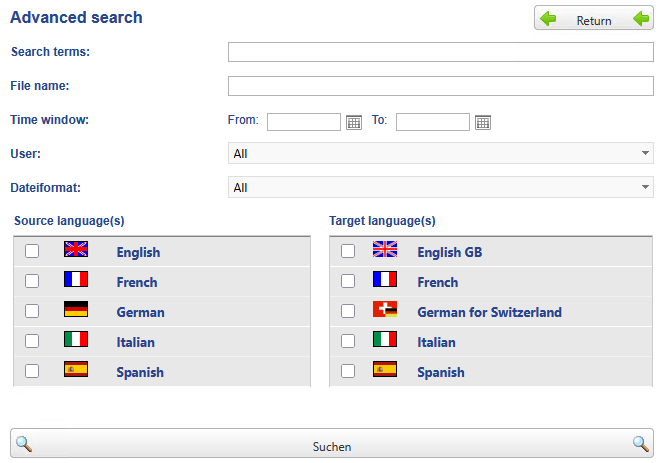
Task: Click the Spanish flag in source languages
Action: [x=76, y=370]
